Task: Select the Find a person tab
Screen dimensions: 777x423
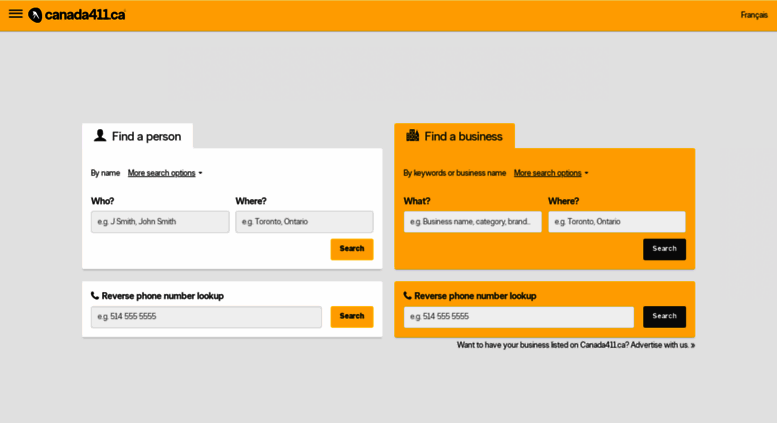Action: [137, 136]
